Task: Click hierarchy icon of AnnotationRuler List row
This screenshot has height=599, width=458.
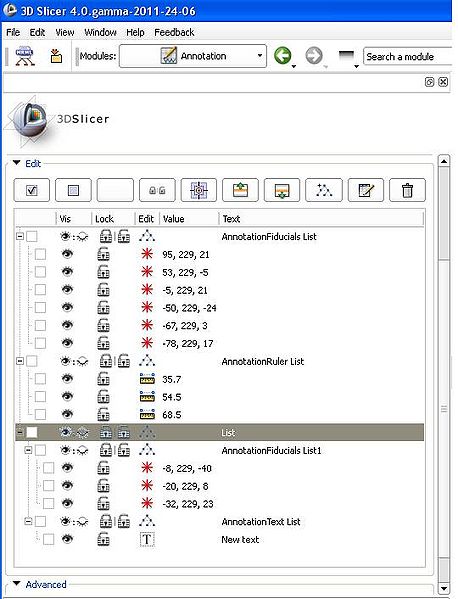Action: tap(147, 361)
